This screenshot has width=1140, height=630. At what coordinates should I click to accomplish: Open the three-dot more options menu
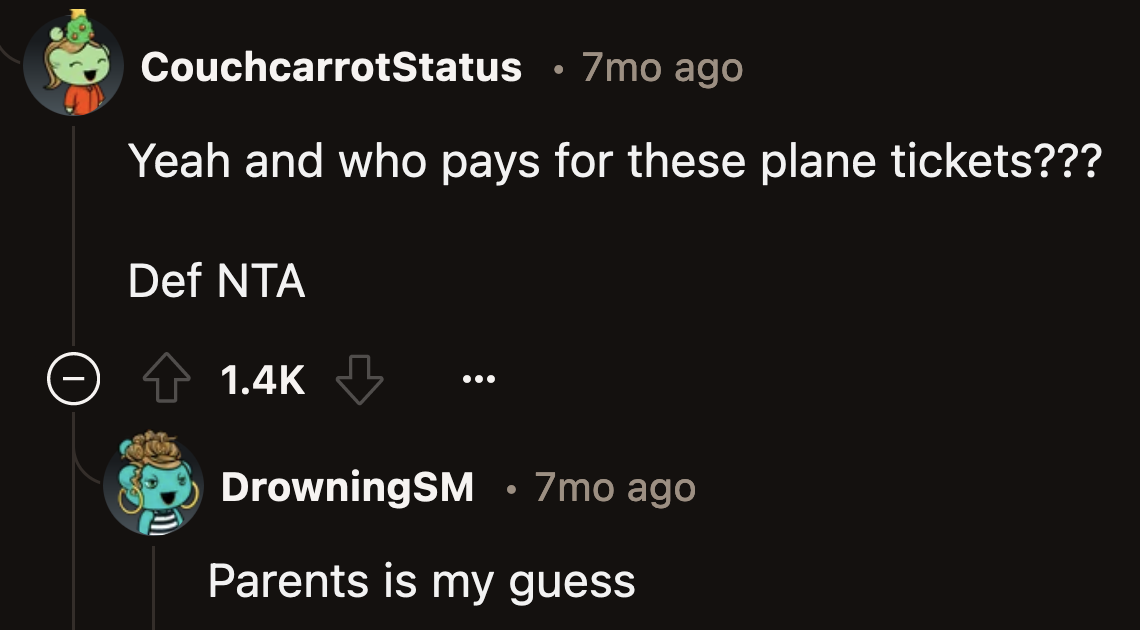pyautogui.click(x=478, y=380)
